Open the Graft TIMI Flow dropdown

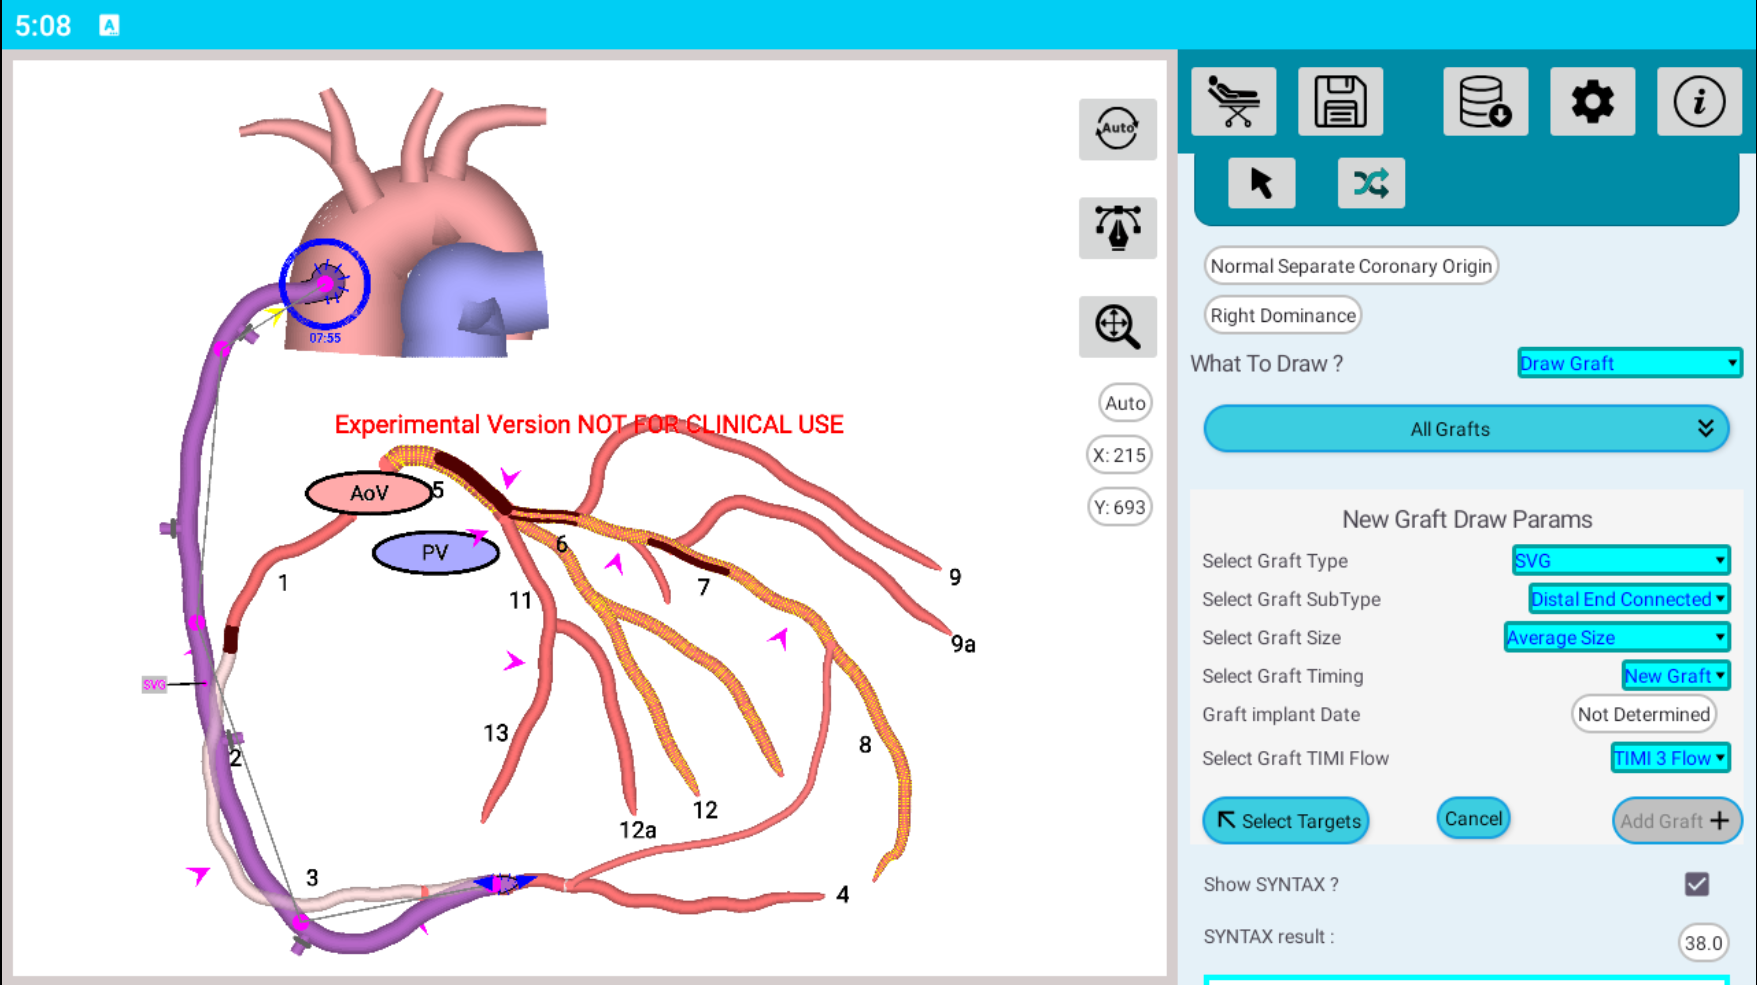tap(1669, 758)
